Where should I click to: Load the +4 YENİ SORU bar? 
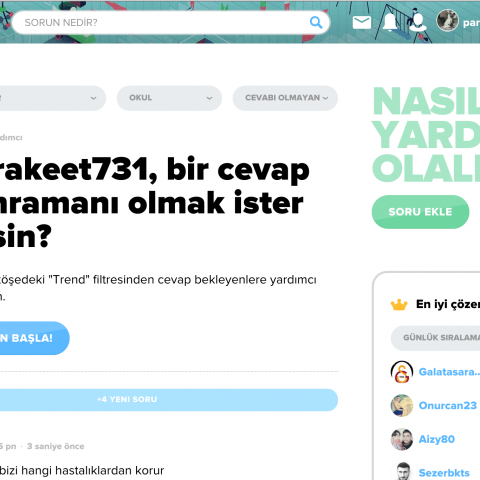pos(168,400)
